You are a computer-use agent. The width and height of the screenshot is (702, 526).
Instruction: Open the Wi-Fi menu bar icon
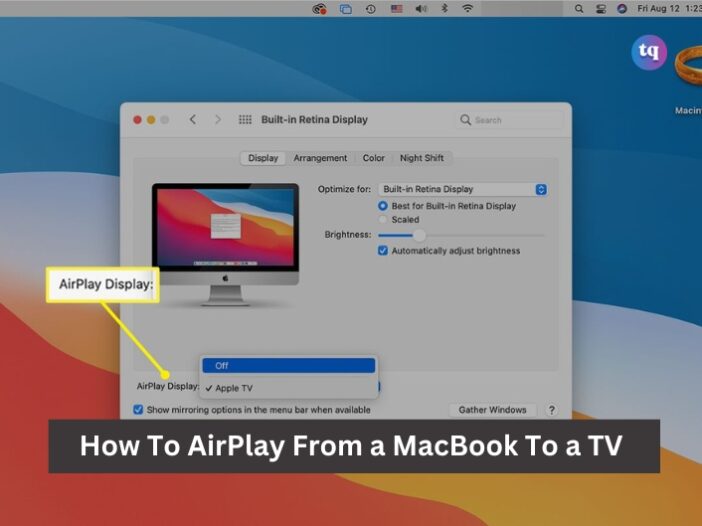tap(467, 8)
